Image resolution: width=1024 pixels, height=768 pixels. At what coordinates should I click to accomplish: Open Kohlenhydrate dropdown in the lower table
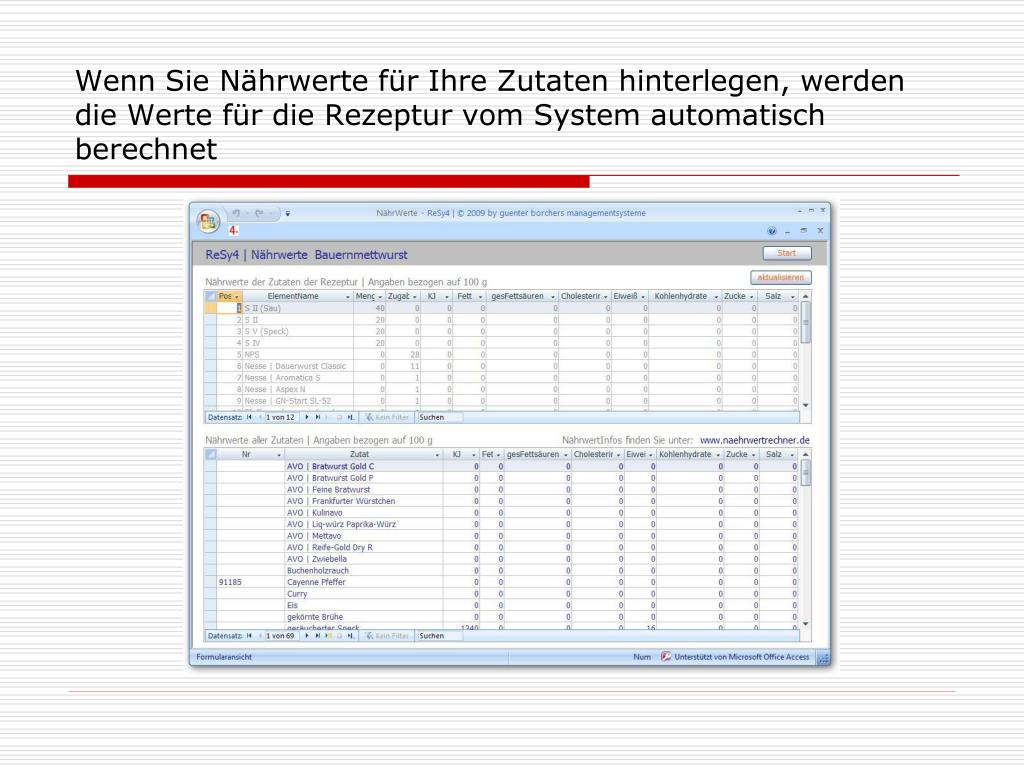(x=718, y=455)
